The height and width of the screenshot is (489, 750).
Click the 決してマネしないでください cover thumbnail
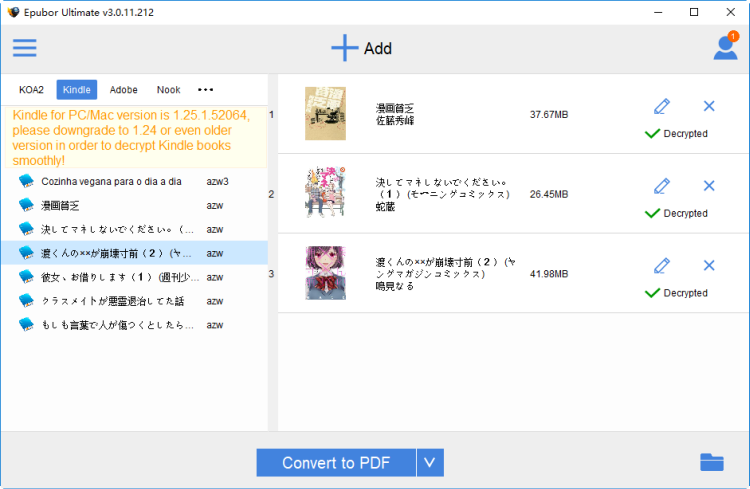pyautogui.click(x=325, y=192)
